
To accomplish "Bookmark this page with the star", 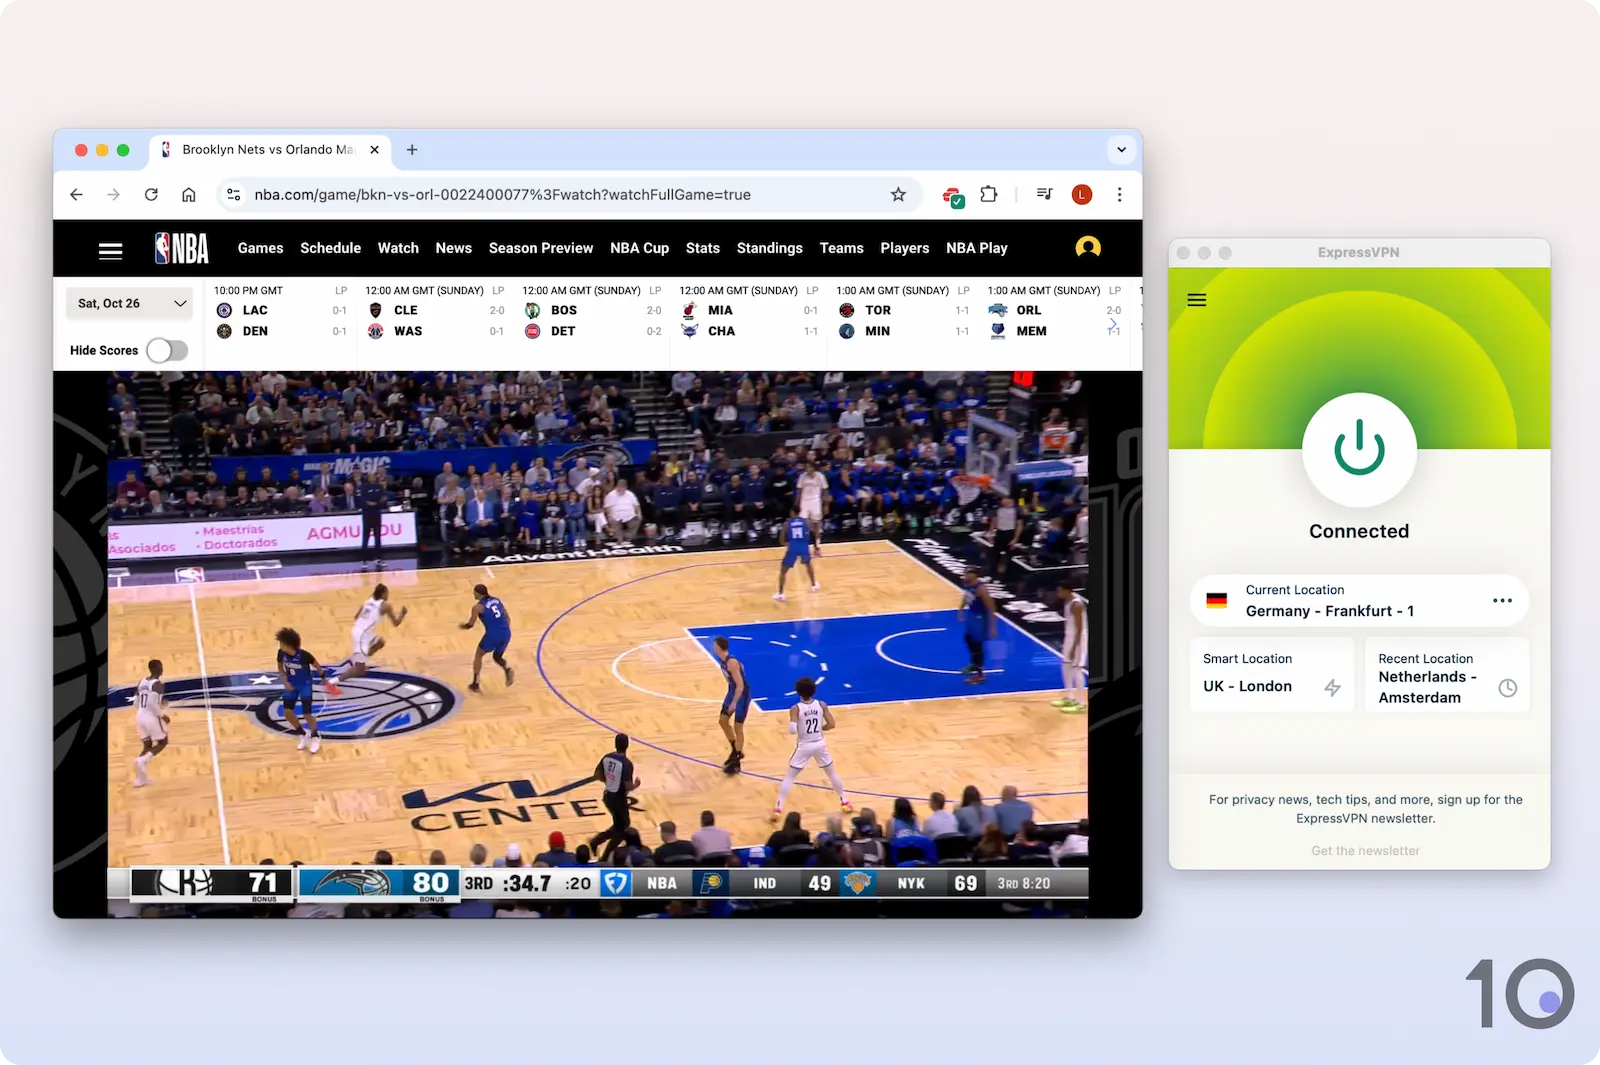I will pos(898,195).
